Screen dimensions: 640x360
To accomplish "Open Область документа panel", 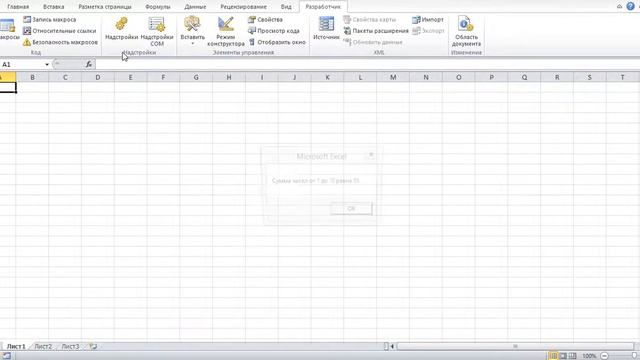I will tap(466, 31).
